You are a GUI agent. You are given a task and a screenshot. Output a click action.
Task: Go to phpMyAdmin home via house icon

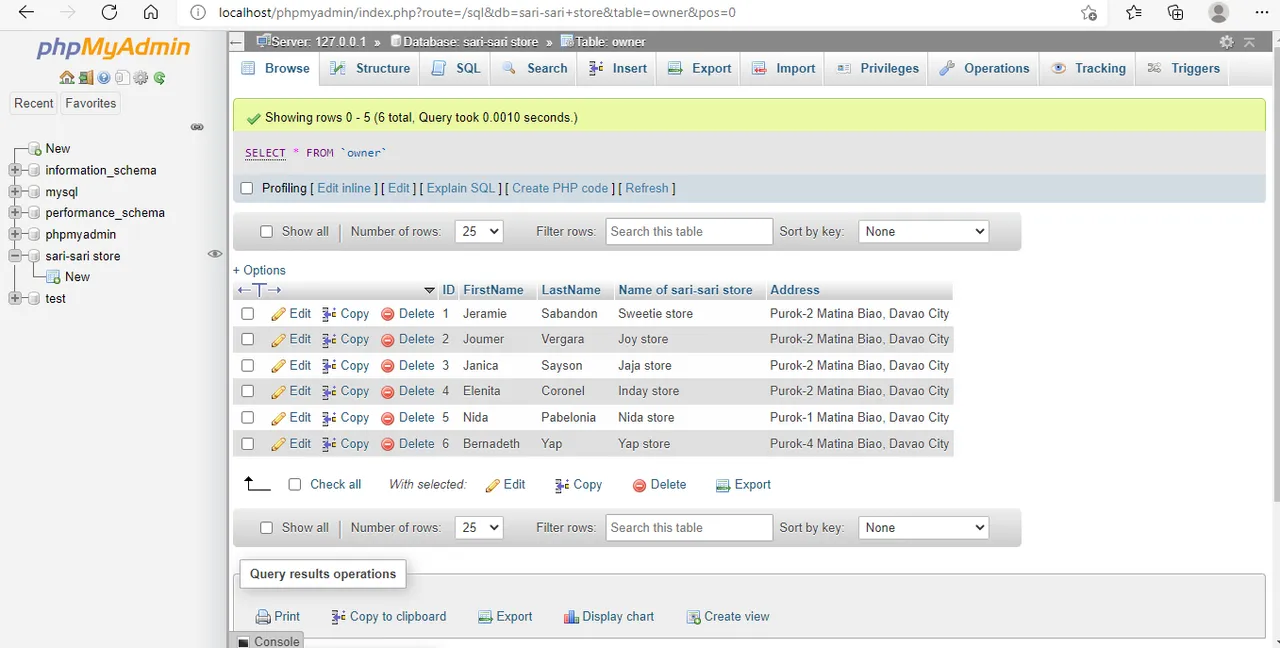point(66,78)
